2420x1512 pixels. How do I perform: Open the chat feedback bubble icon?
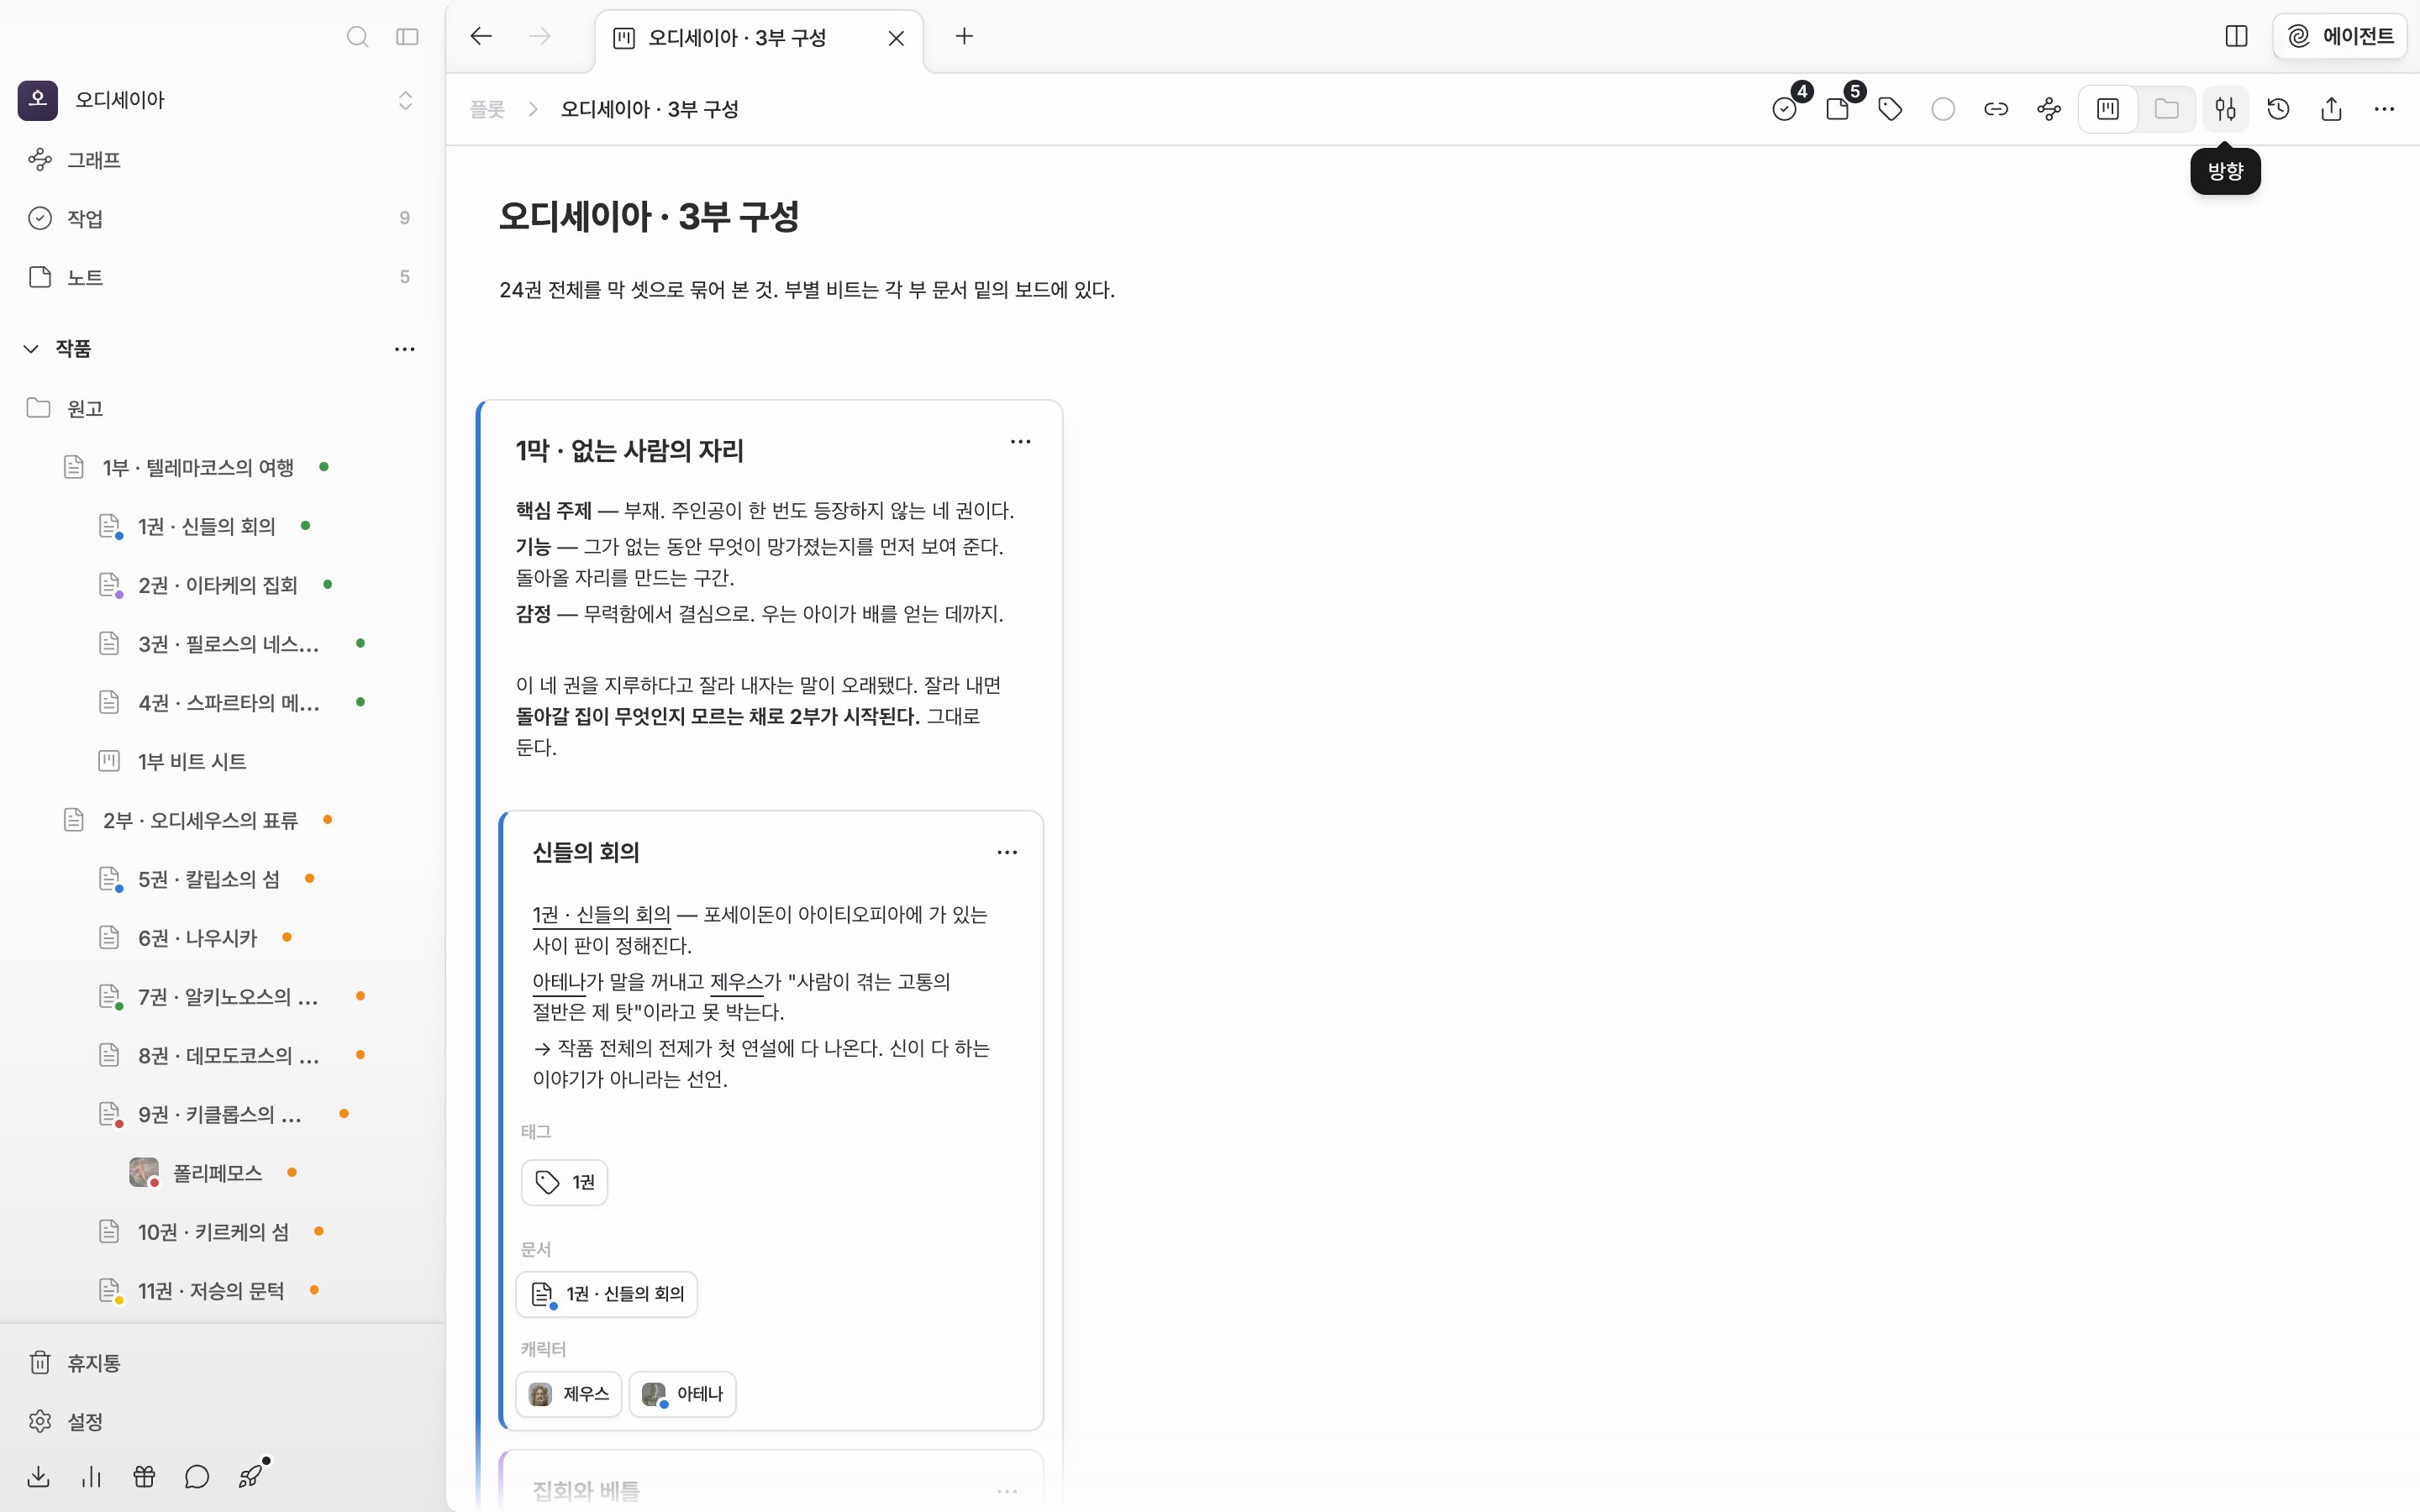pyautogui.click(x=197, y=1477)
